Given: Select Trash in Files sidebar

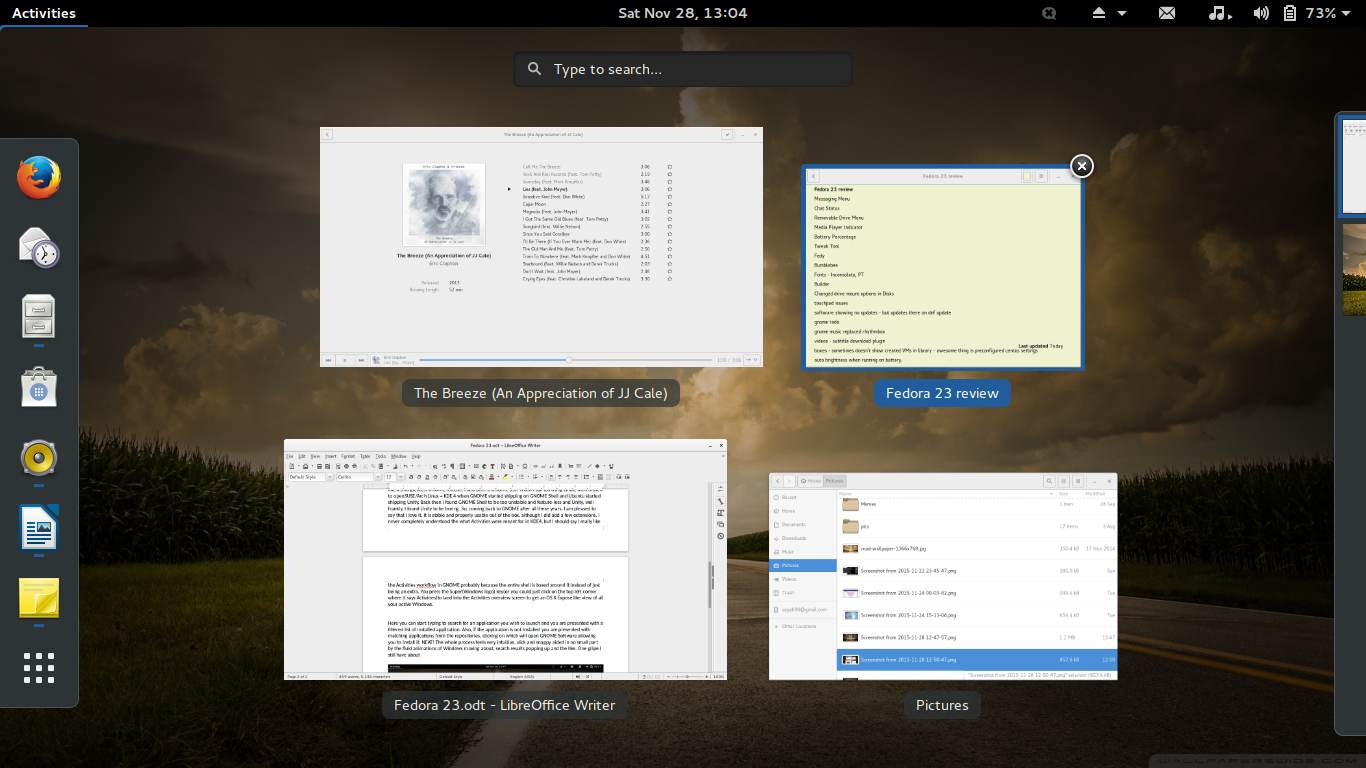Looking at the screenshot, I should click(x=803, y=593).
